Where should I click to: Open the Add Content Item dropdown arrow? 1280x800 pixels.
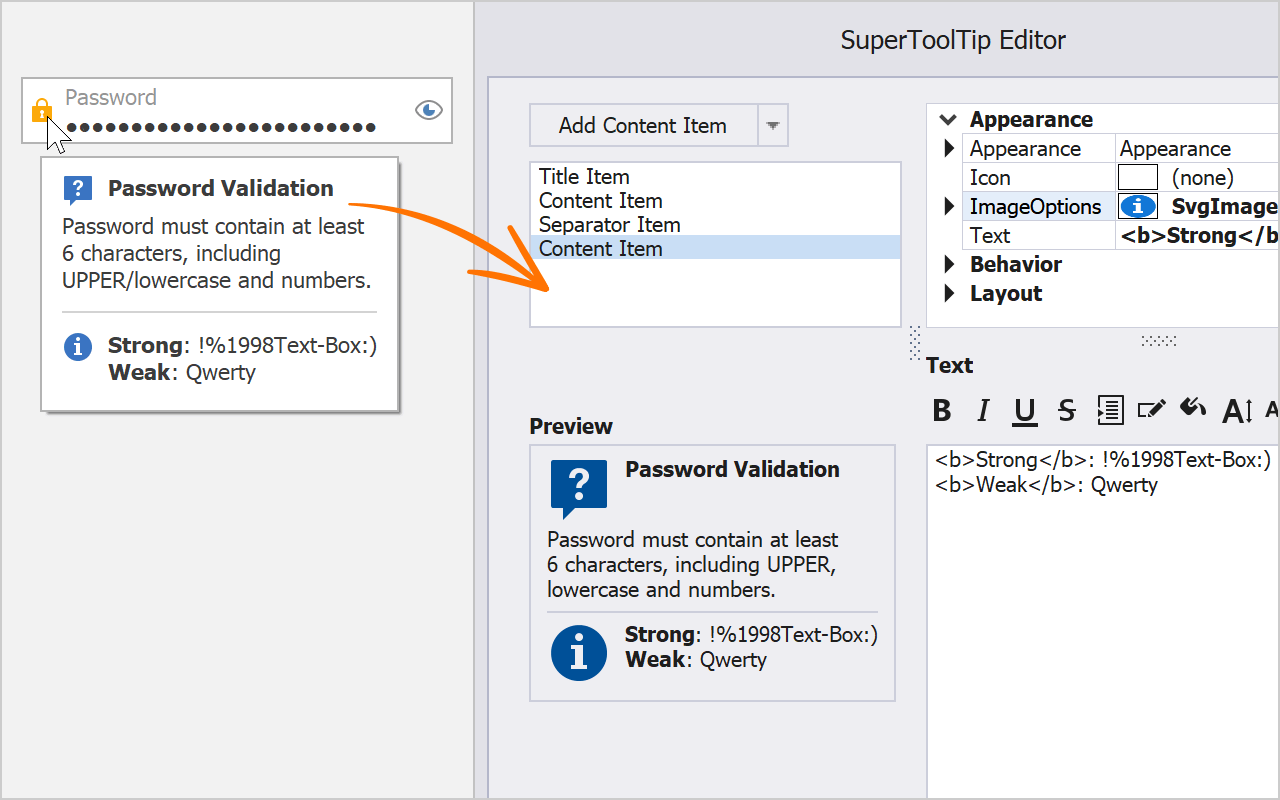point(772,126)
